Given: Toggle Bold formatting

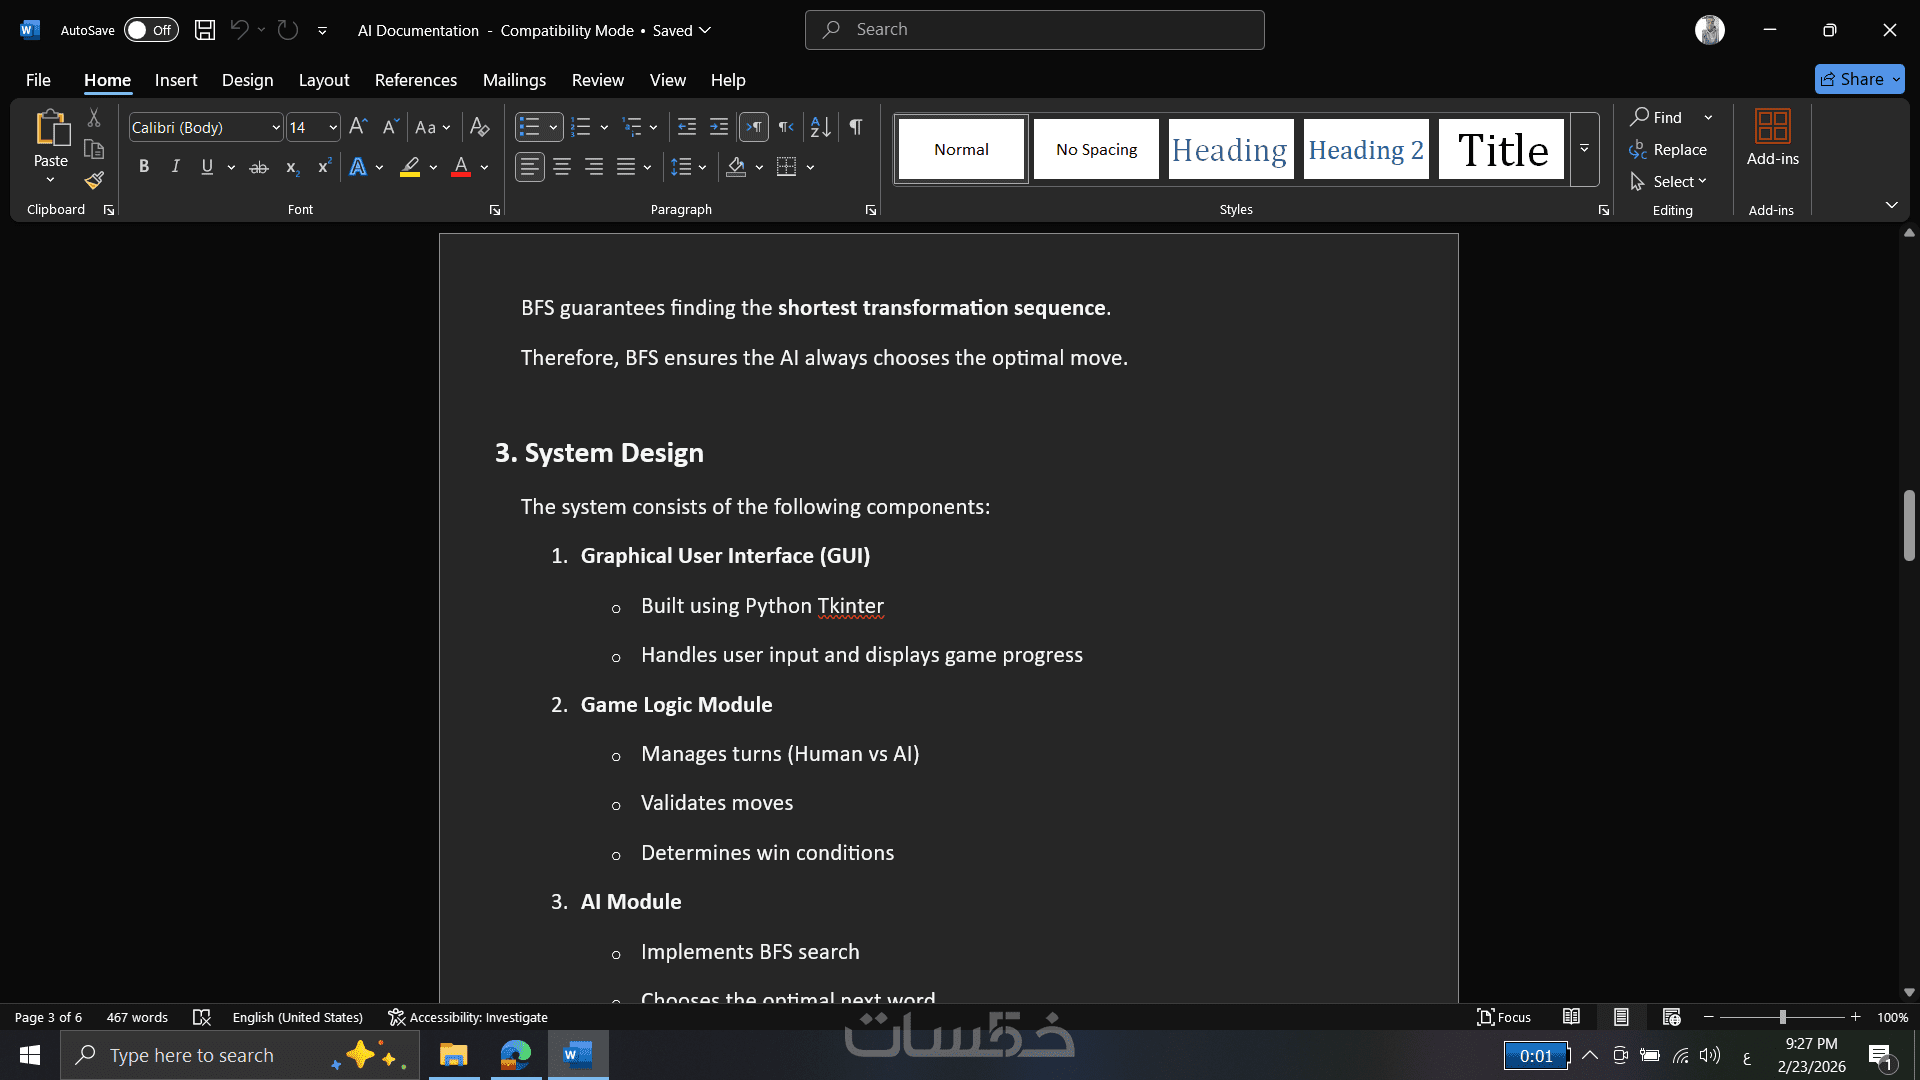Looking at the screenshot, I should 144,168.
